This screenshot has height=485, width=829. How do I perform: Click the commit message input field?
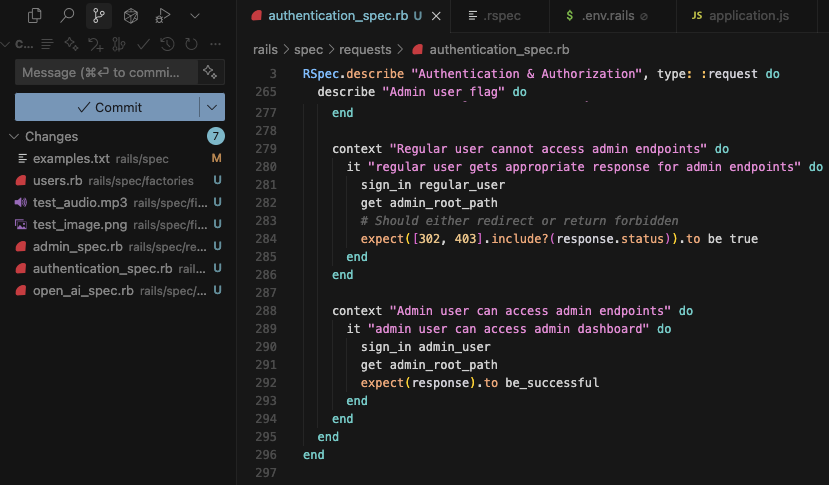pyautogui.click(x=105, y=72)
